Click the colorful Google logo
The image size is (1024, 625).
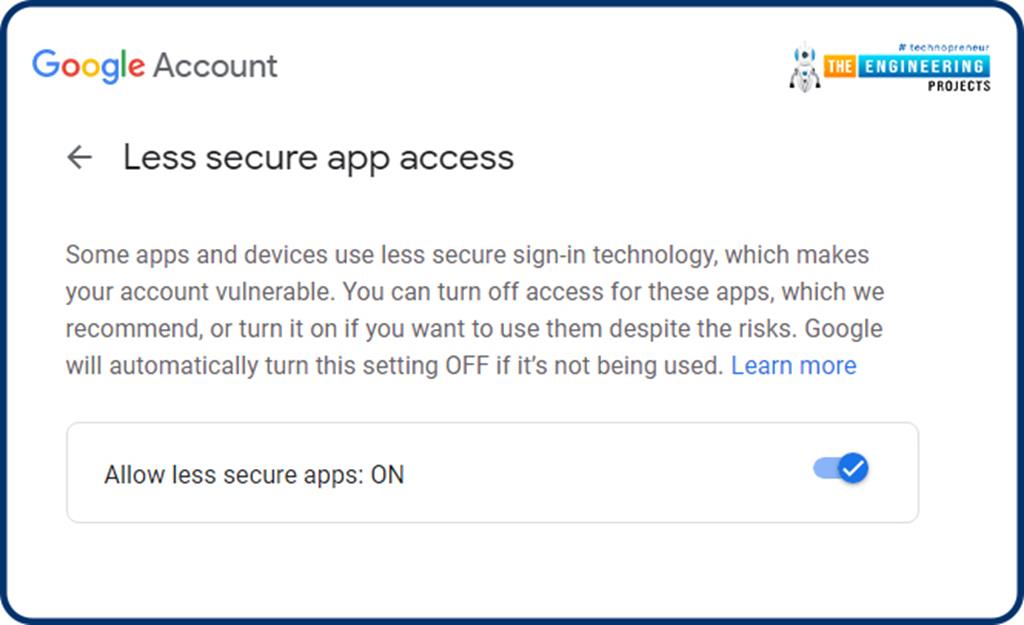pyautogui.click(x=88, y=66)
